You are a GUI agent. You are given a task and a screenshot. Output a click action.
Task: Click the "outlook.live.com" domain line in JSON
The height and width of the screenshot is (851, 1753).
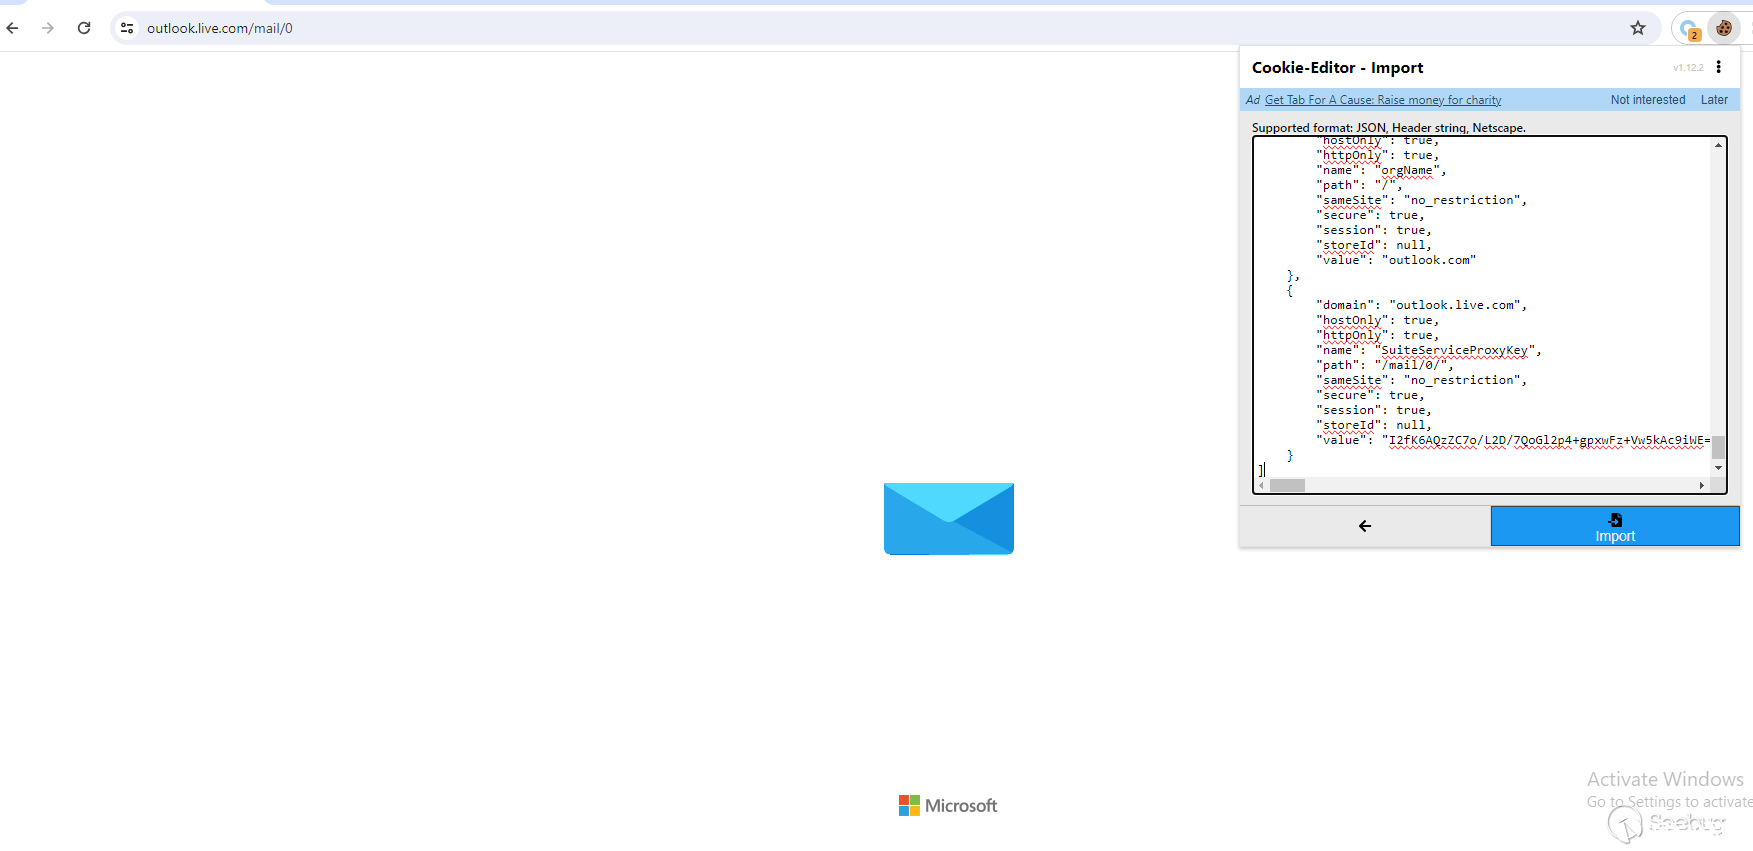[1422, 305]
